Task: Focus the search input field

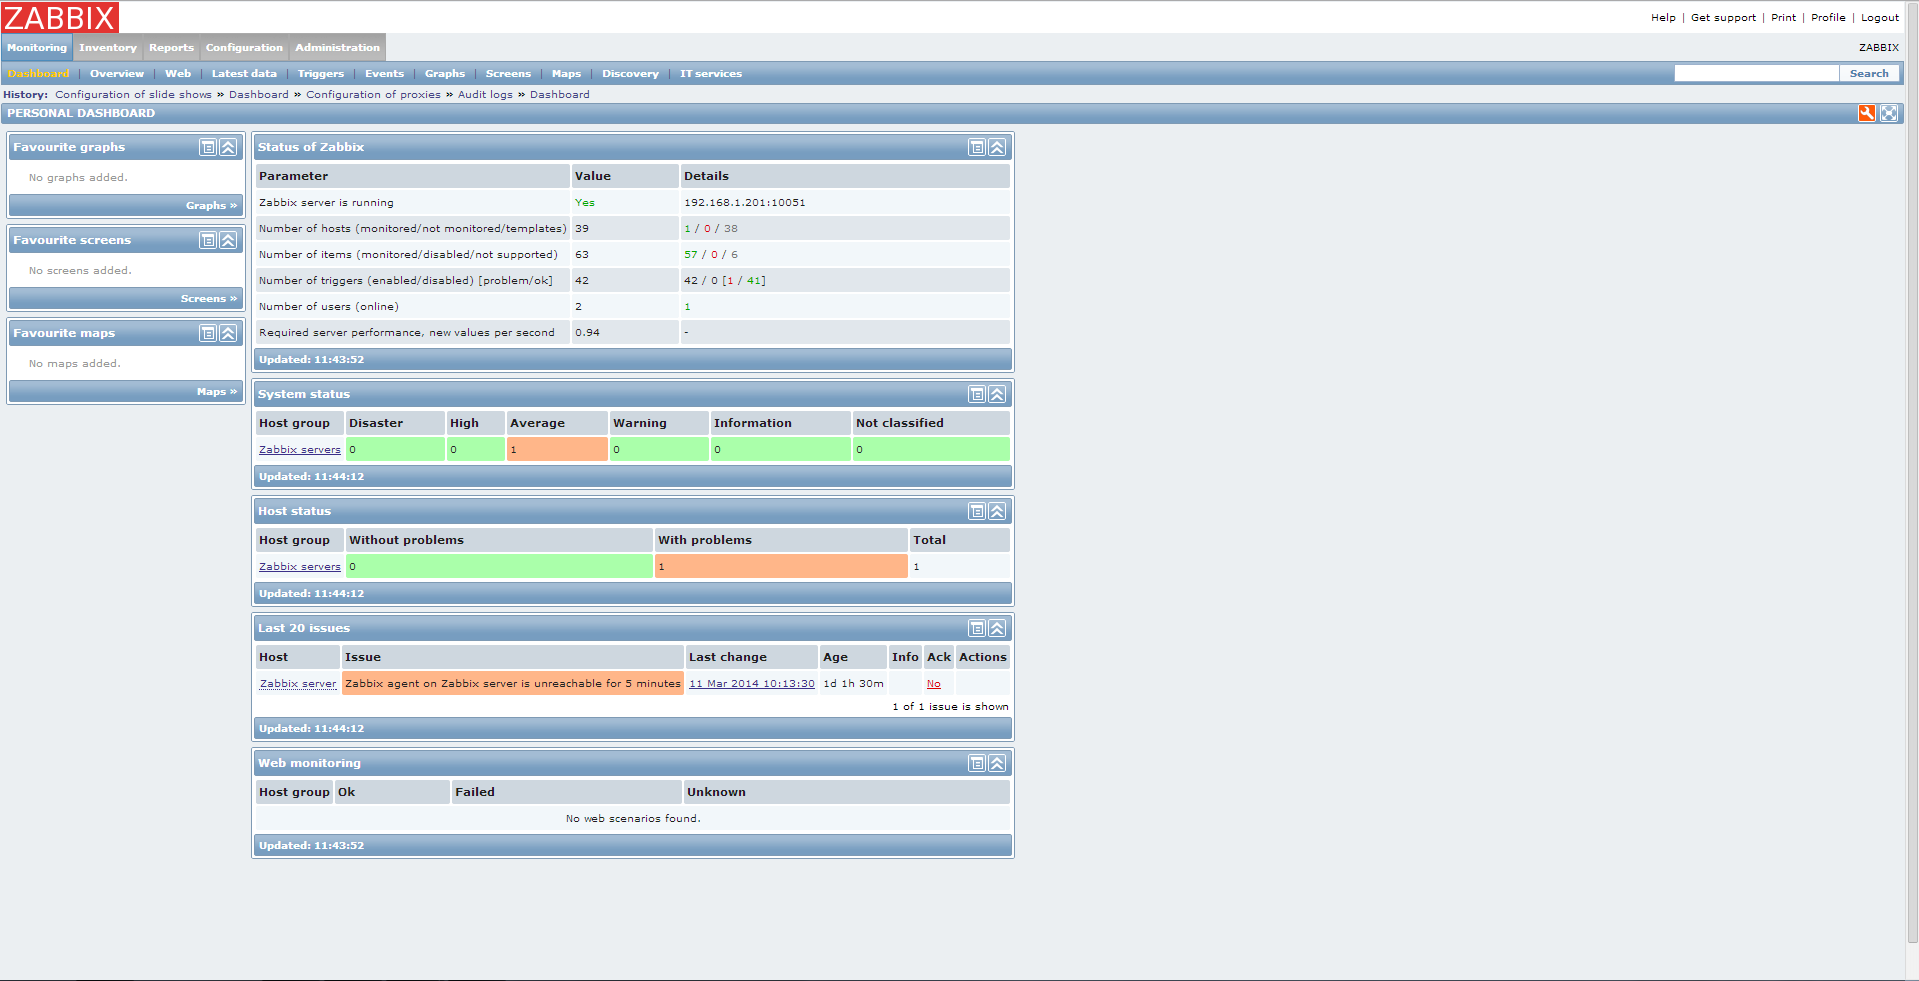Action: coord(1755,74)
